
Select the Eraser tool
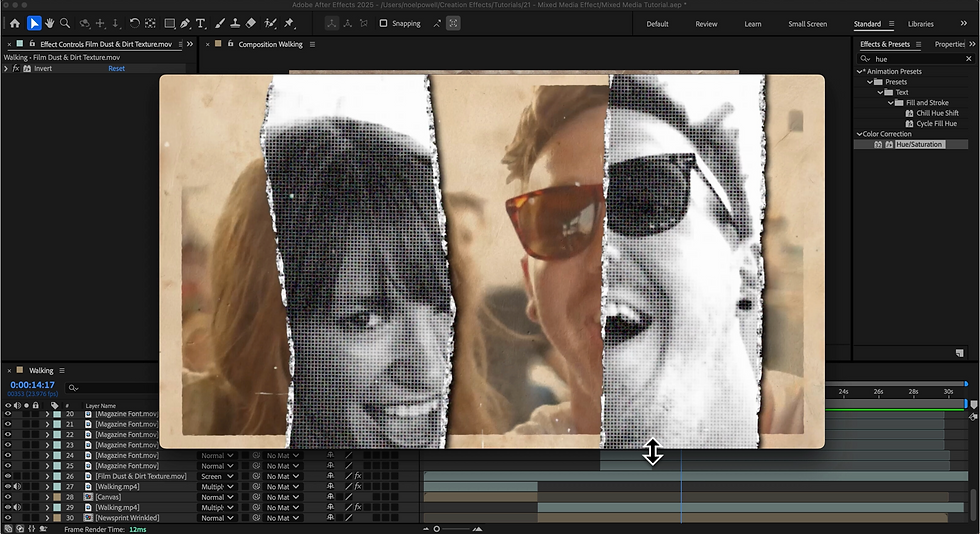(251, 24)
